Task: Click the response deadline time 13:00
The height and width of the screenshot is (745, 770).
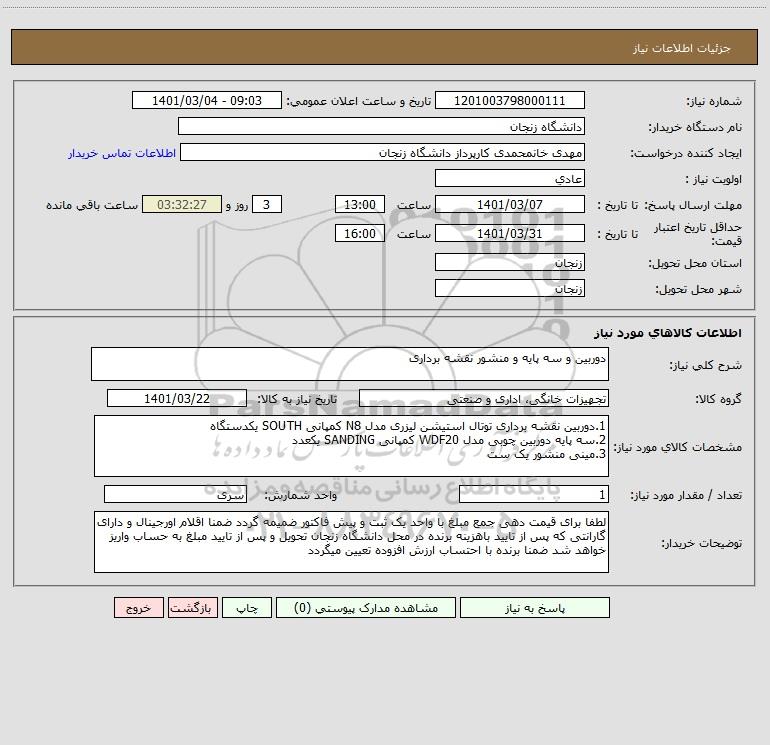Action: [359, 204]
